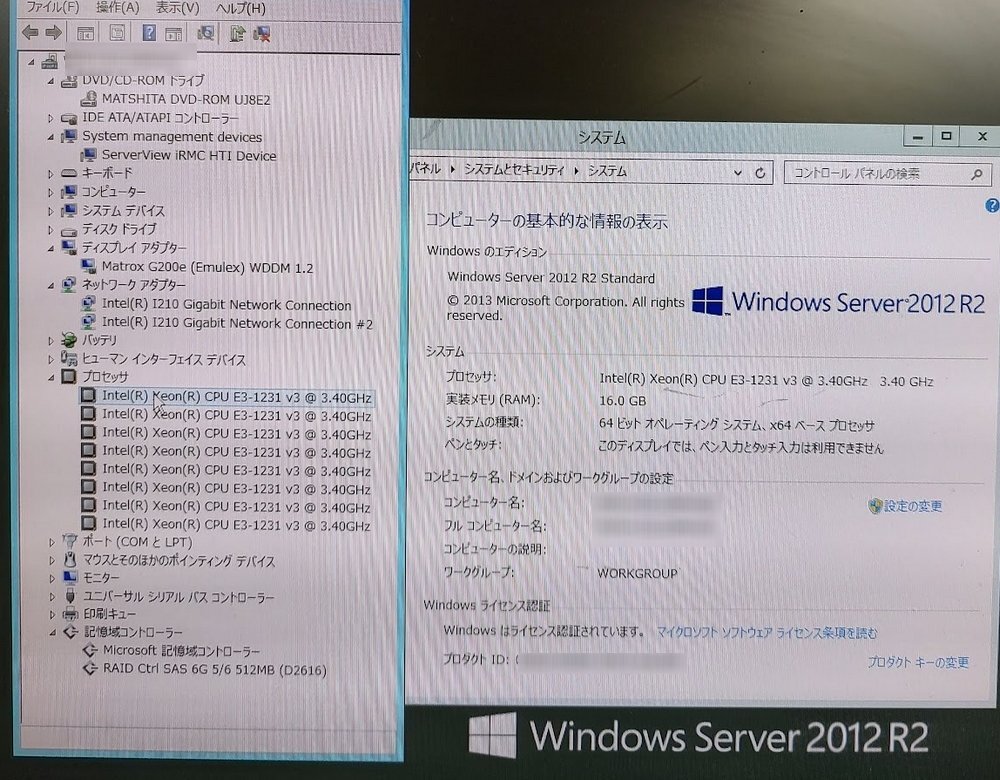This screenshot has width=1000, height=780.
Task: Click Scan for hardware changes toolbar icon
Action: pyautogui.click(x=205, y=33)
